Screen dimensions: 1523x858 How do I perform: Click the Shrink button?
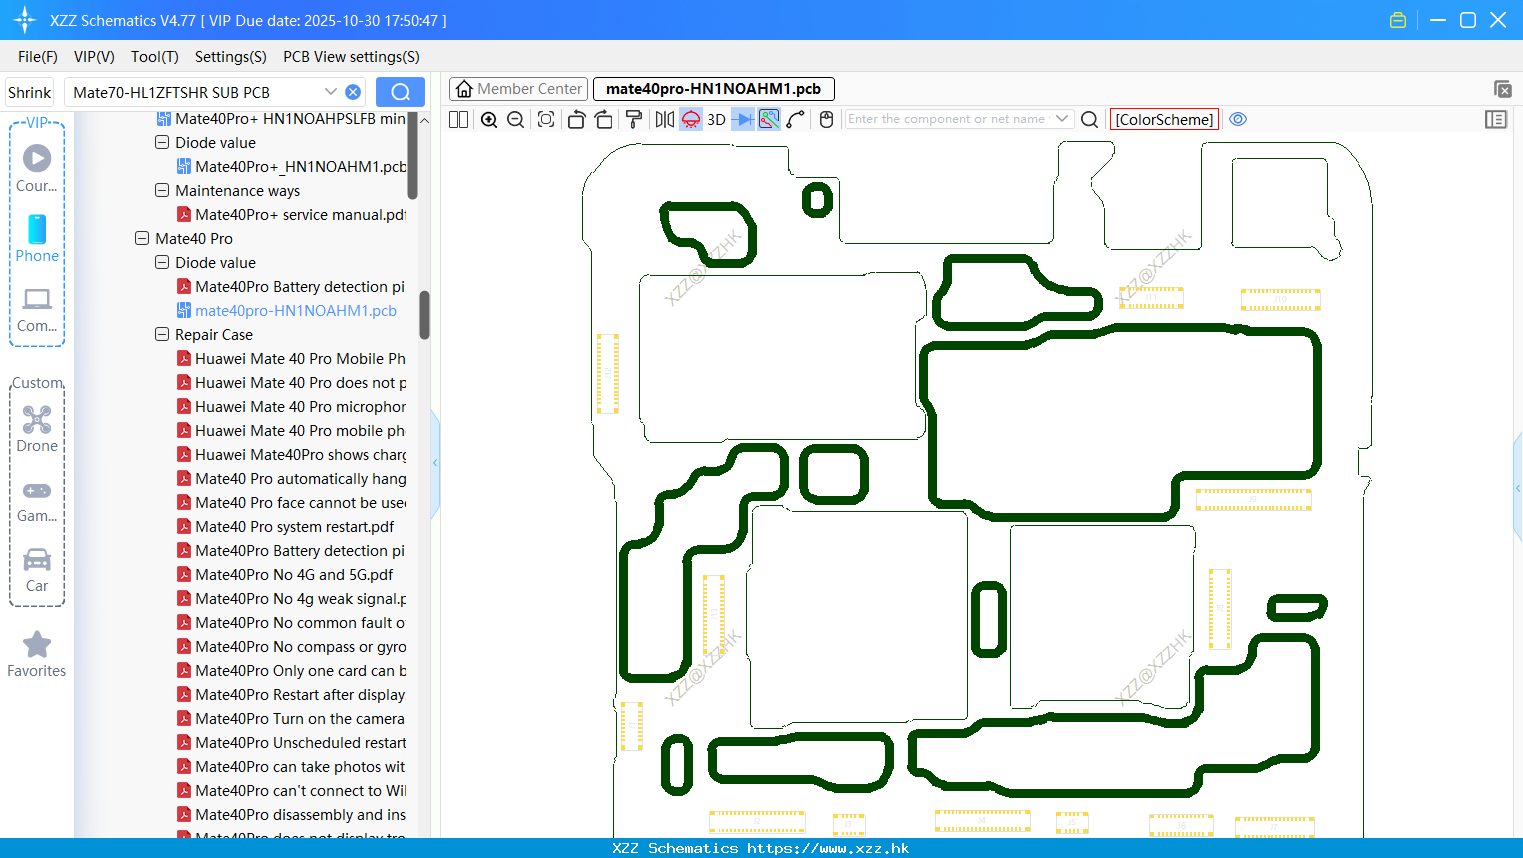click(x=29, y=92)
